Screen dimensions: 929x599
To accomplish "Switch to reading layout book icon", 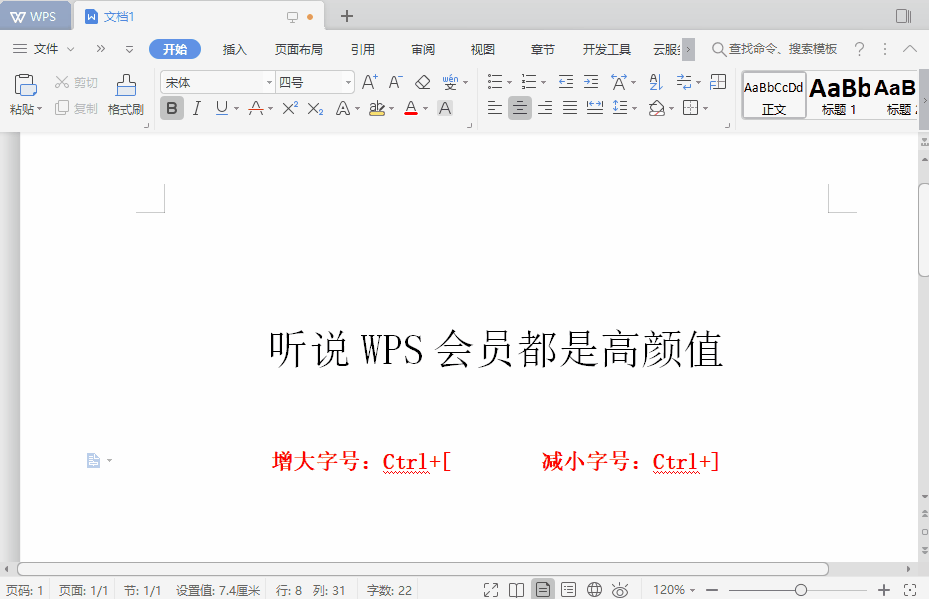I will click(517, 590).
